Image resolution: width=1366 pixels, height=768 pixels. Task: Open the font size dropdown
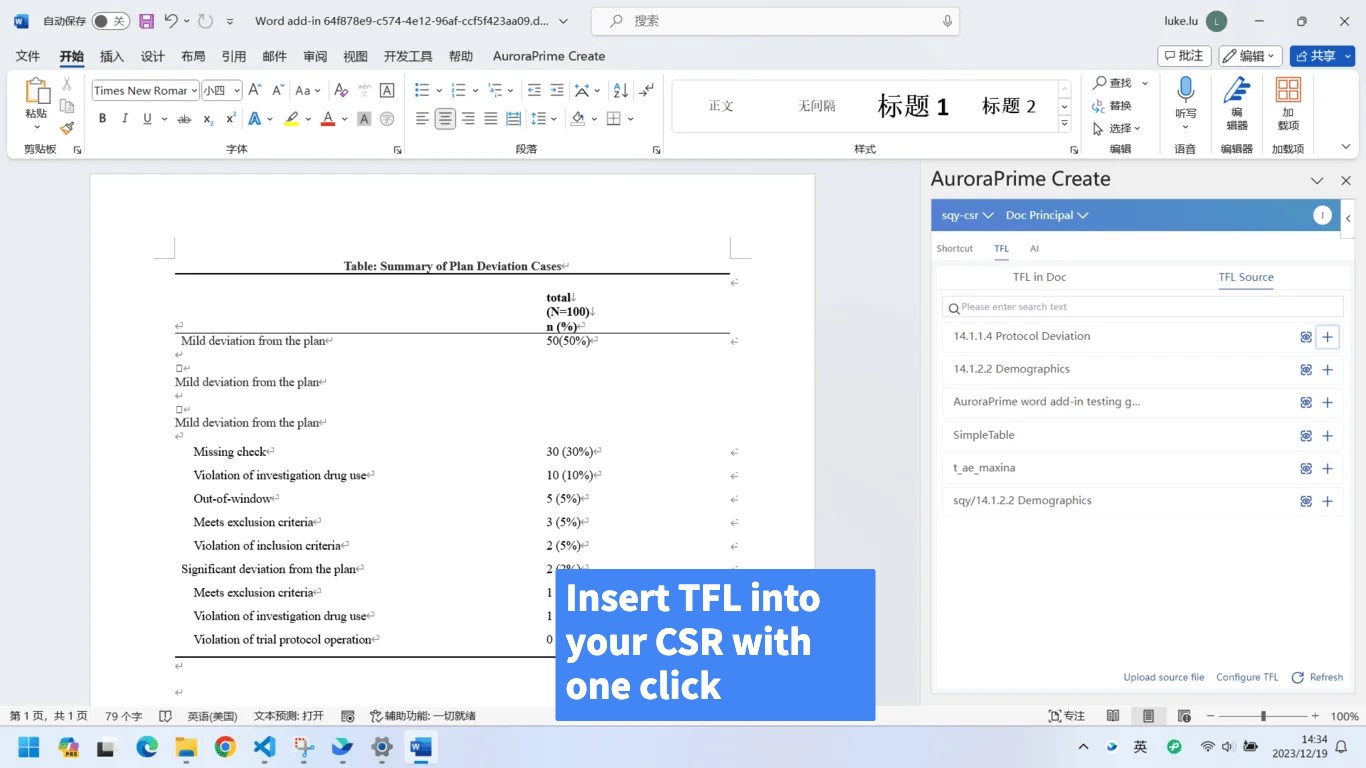click(237, 91)
